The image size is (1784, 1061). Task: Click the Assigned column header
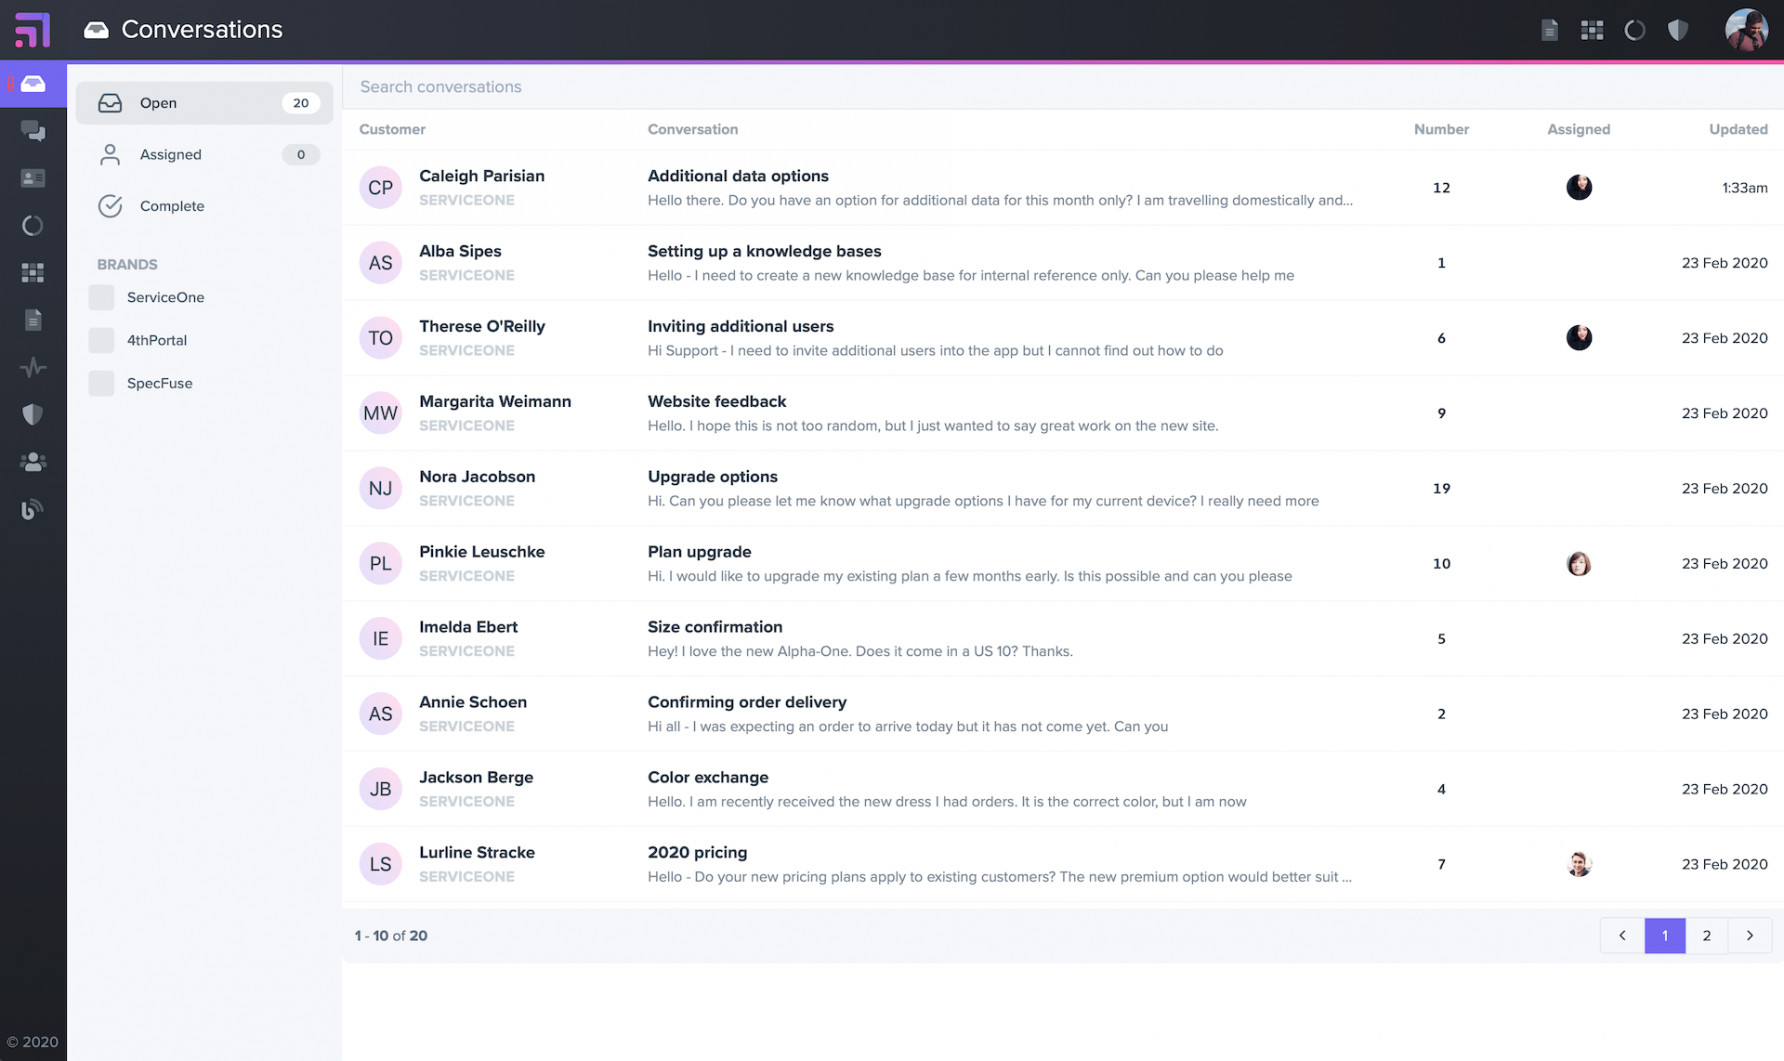pos(1578,129)
